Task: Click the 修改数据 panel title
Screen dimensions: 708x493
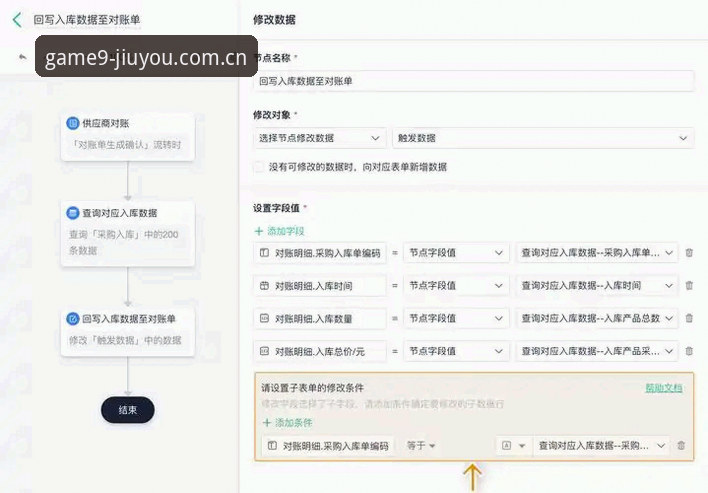Action: click(x=275, y=20)
